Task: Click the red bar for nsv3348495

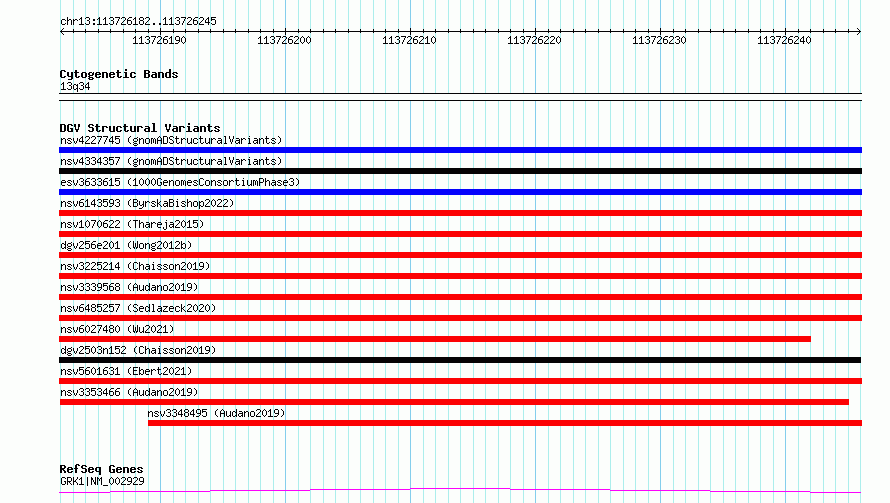Action: [505, 423]
